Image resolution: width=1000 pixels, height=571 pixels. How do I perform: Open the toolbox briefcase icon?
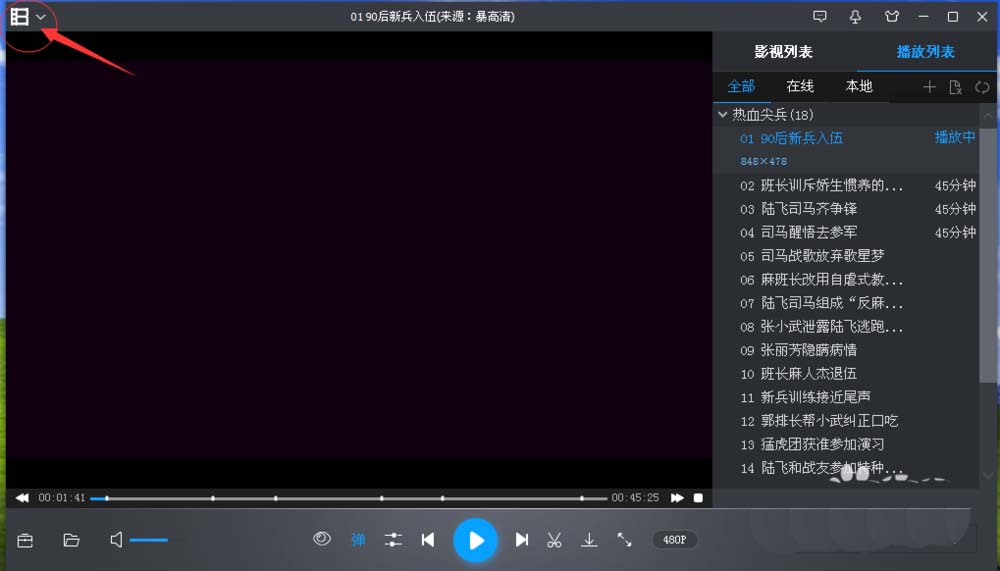point(25,540)
